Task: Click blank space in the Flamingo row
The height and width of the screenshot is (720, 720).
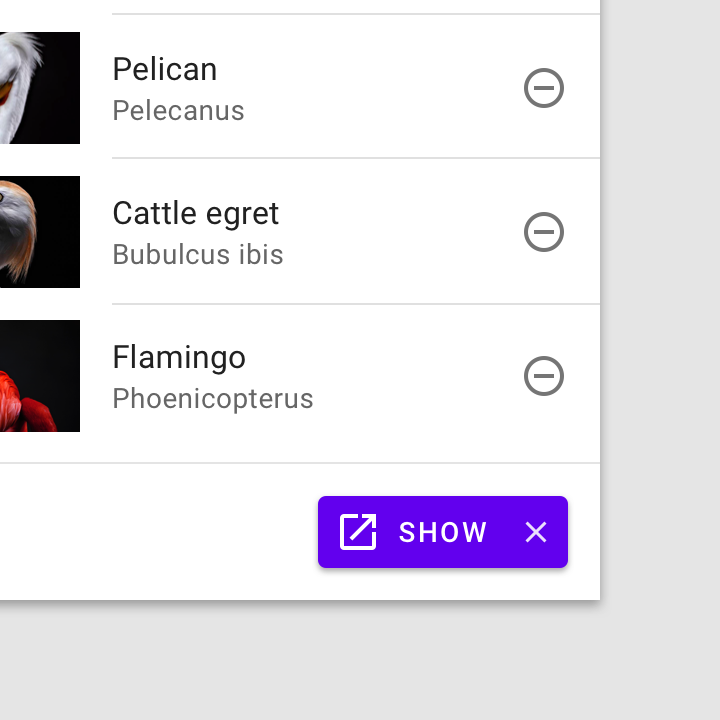Action: pyautogui.click(x=420, y=376)
